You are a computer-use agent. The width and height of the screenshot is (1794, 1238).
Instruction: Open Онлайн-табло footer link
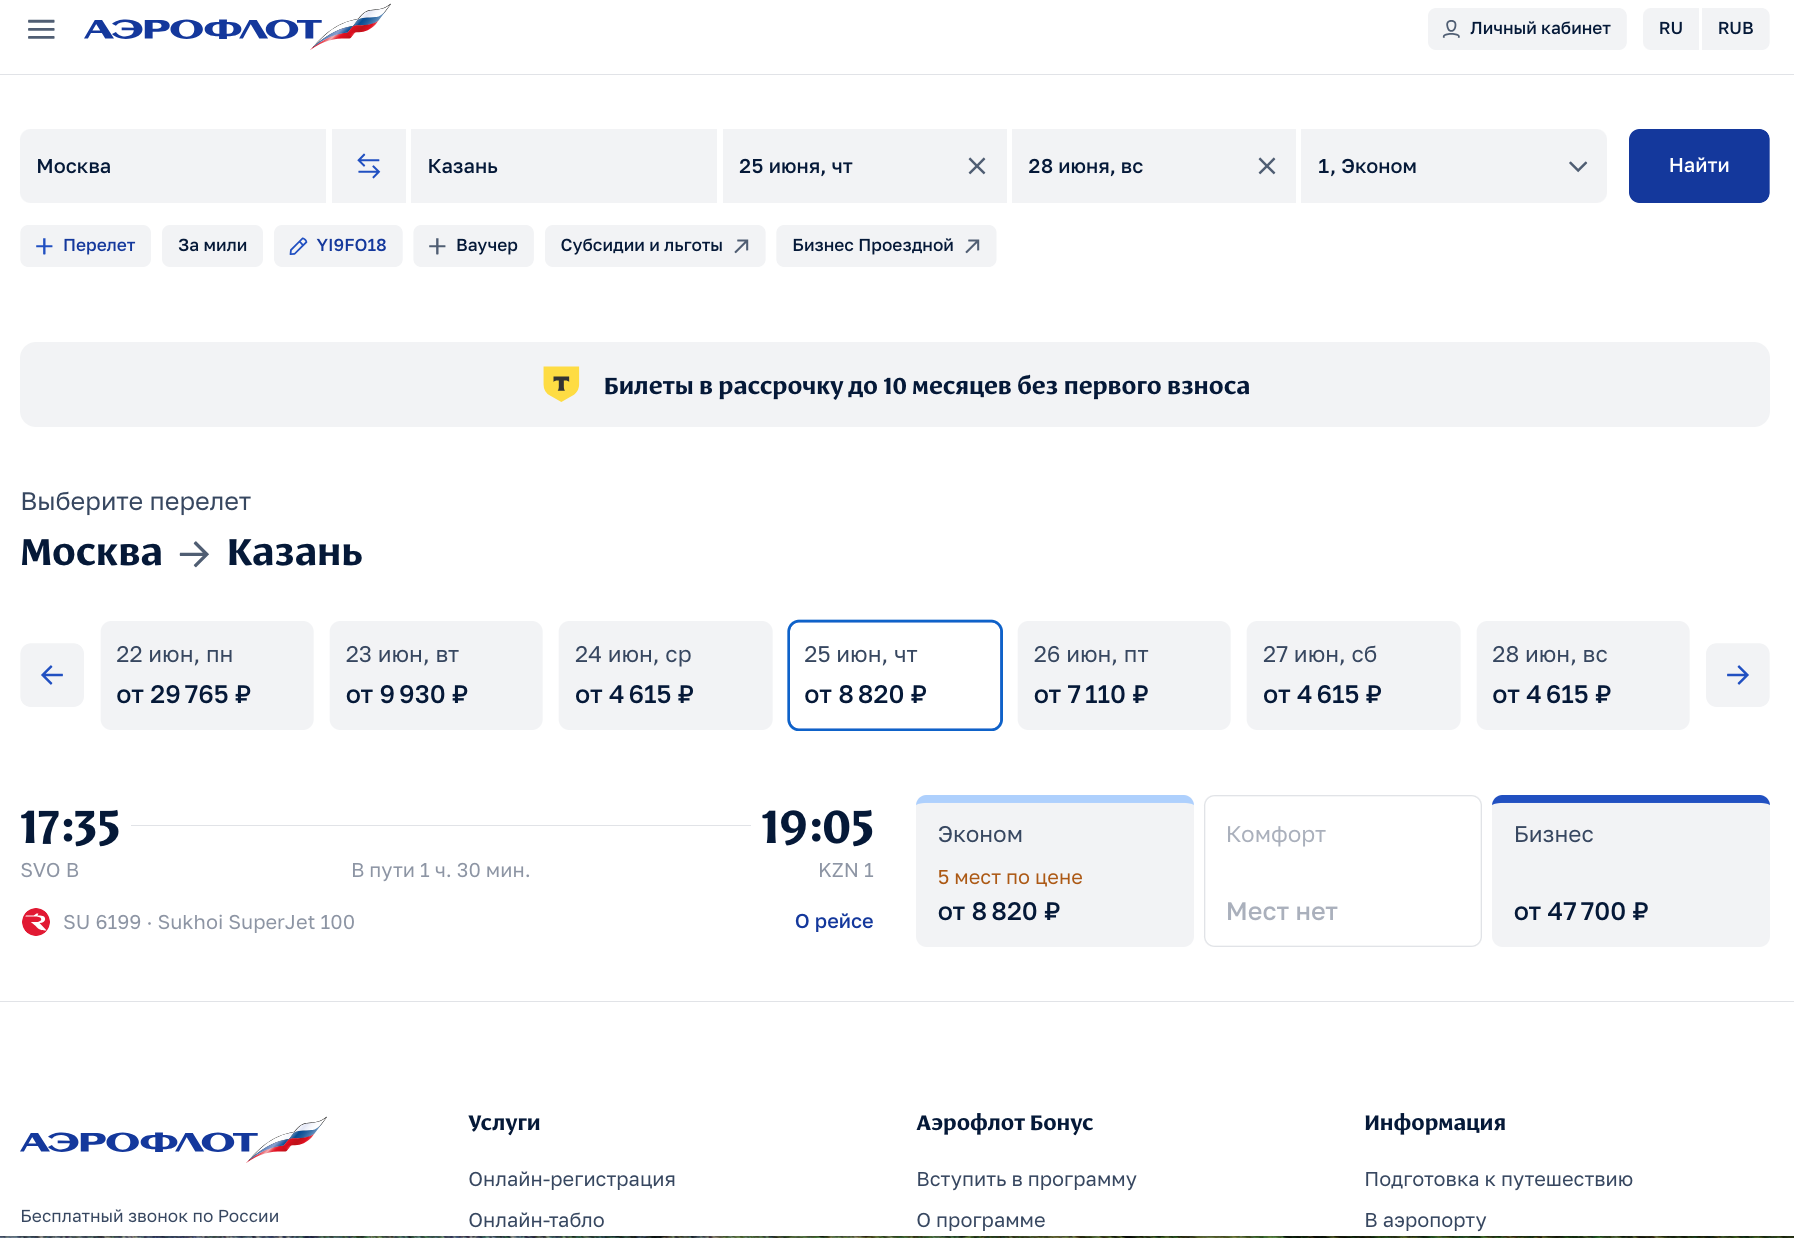(x=537, y=1220)
